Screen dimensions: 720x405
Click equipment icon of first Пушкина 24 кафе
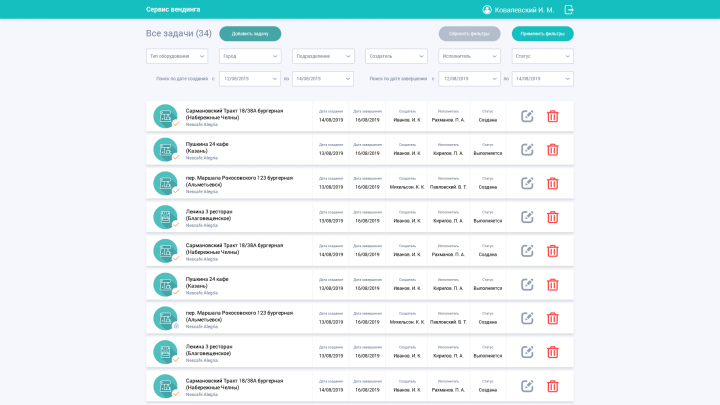[x=165, y=150]
